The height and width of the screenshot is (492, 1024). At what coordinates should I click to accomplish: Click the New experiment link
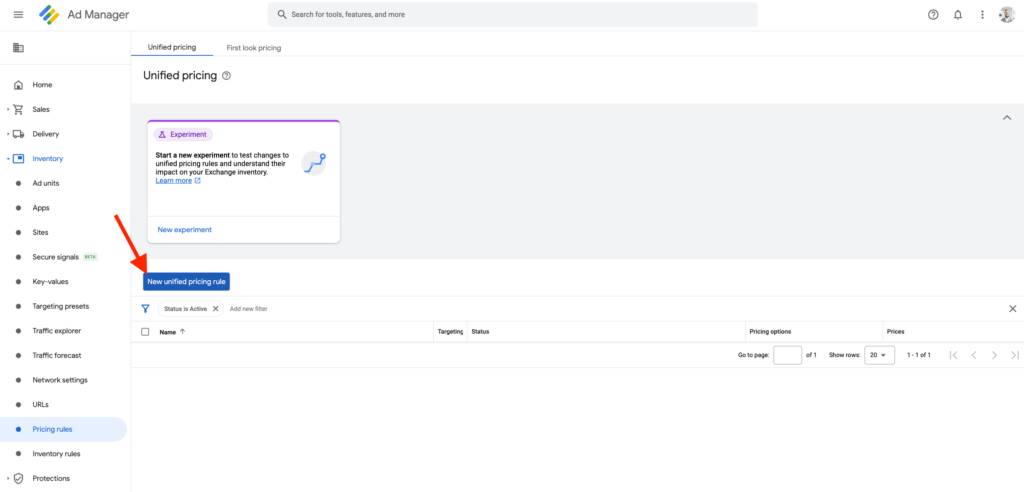click(185, 230)
